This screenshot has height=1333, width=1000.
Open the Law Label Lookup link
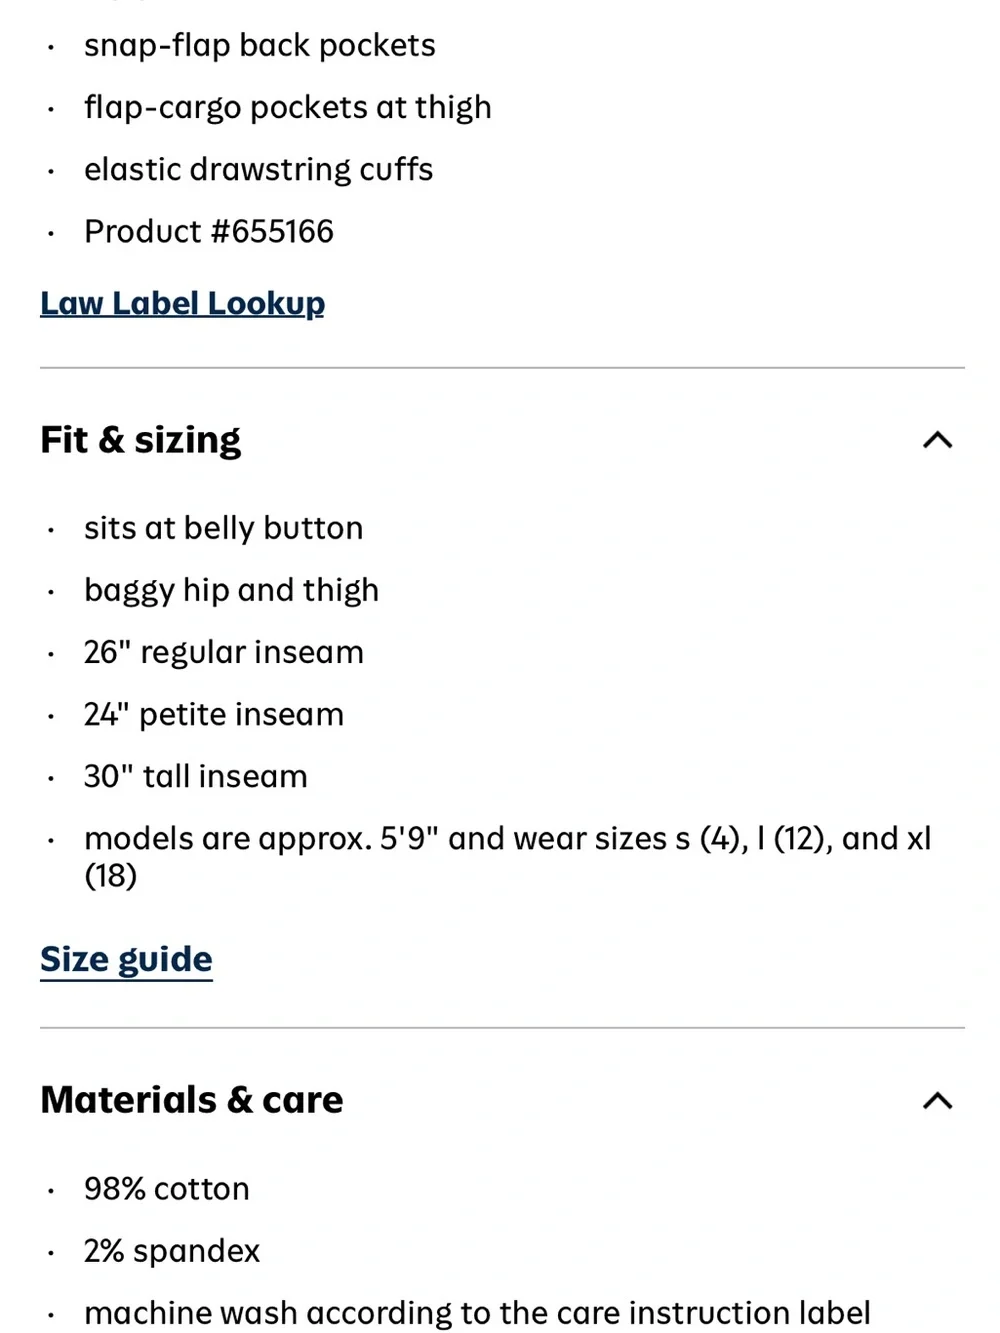coord(182,303)
